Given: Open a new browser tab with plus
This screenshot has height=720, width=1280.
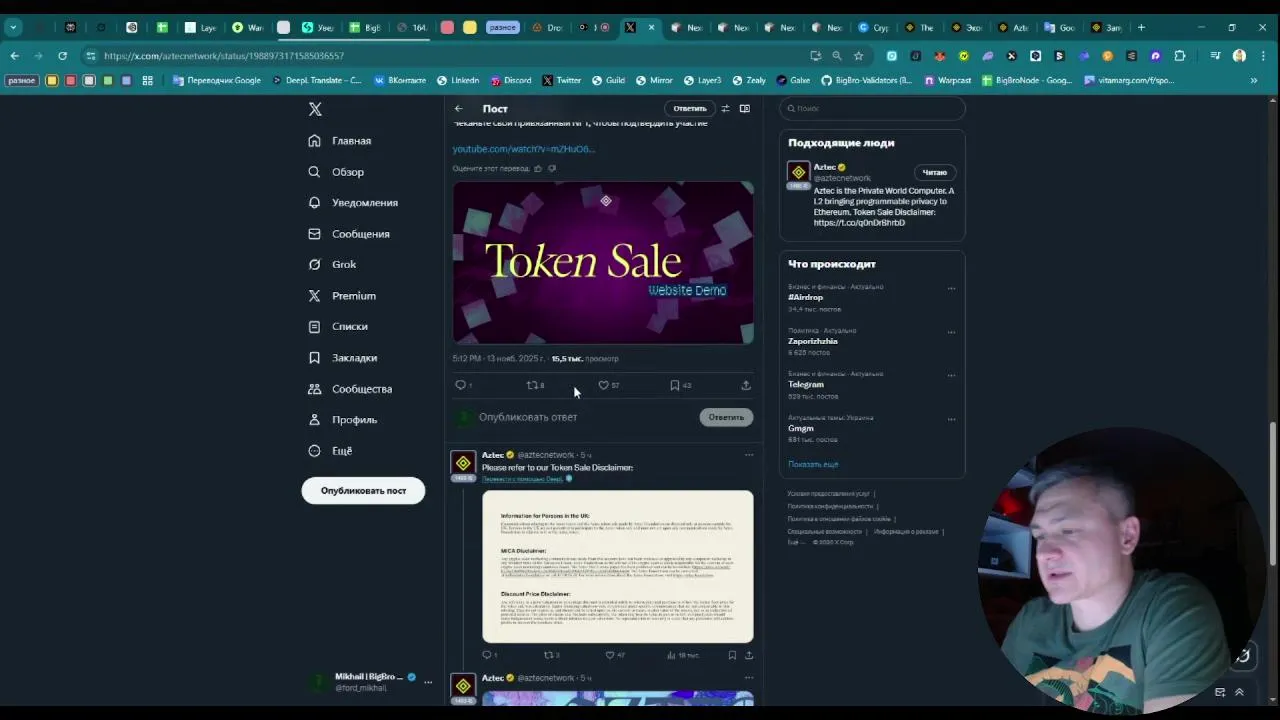Looking at the screenshot, I should (x=1142, y=27).
